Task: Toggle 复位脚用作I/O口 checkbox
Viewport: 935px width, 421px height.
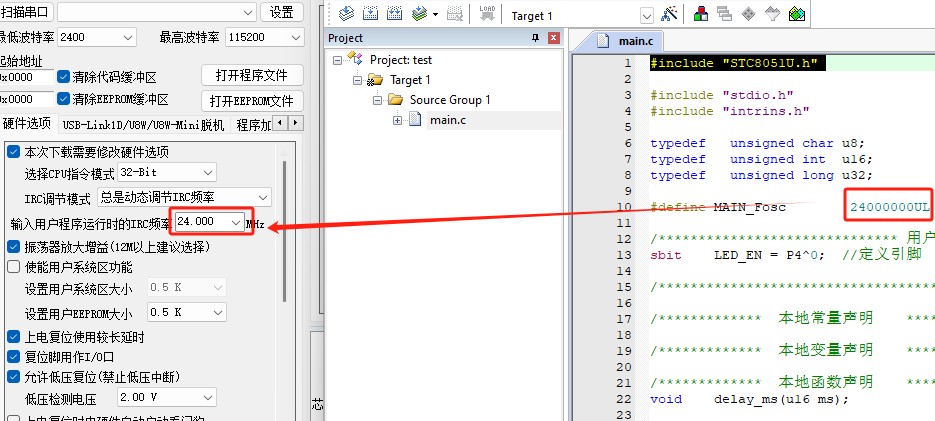Action: tap(14, 357)
